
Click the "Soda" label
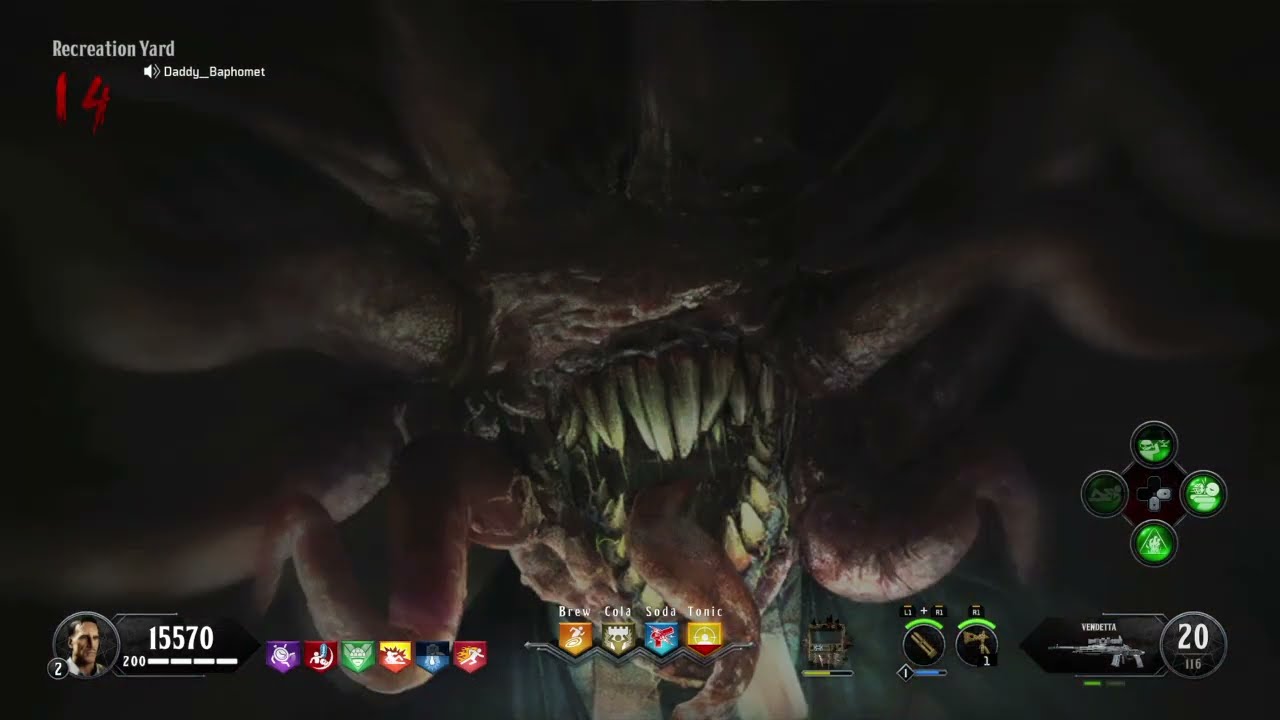pyautogui.click(x=661, y=611)
